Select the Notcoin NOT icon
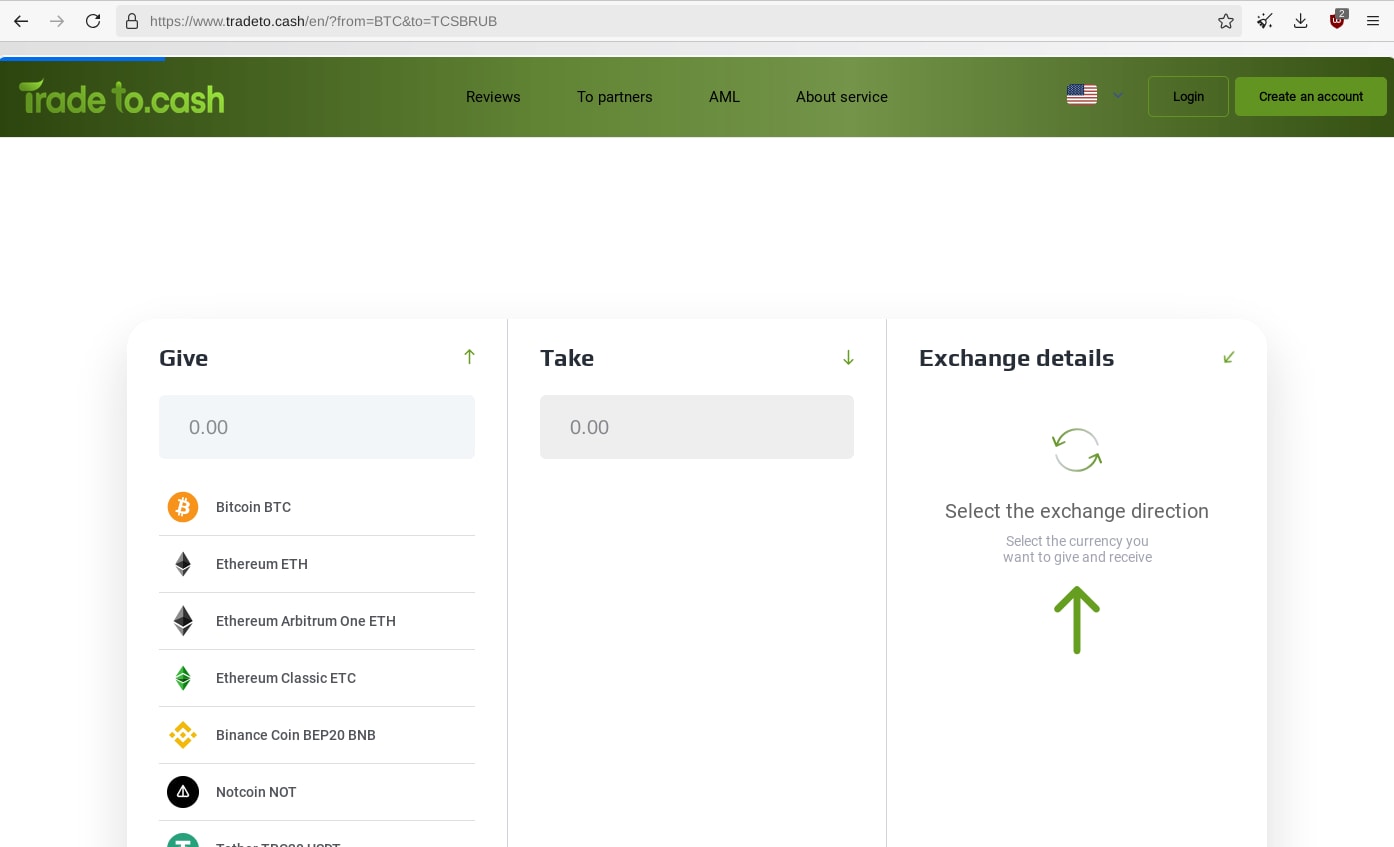 click(x=182, y=791)
